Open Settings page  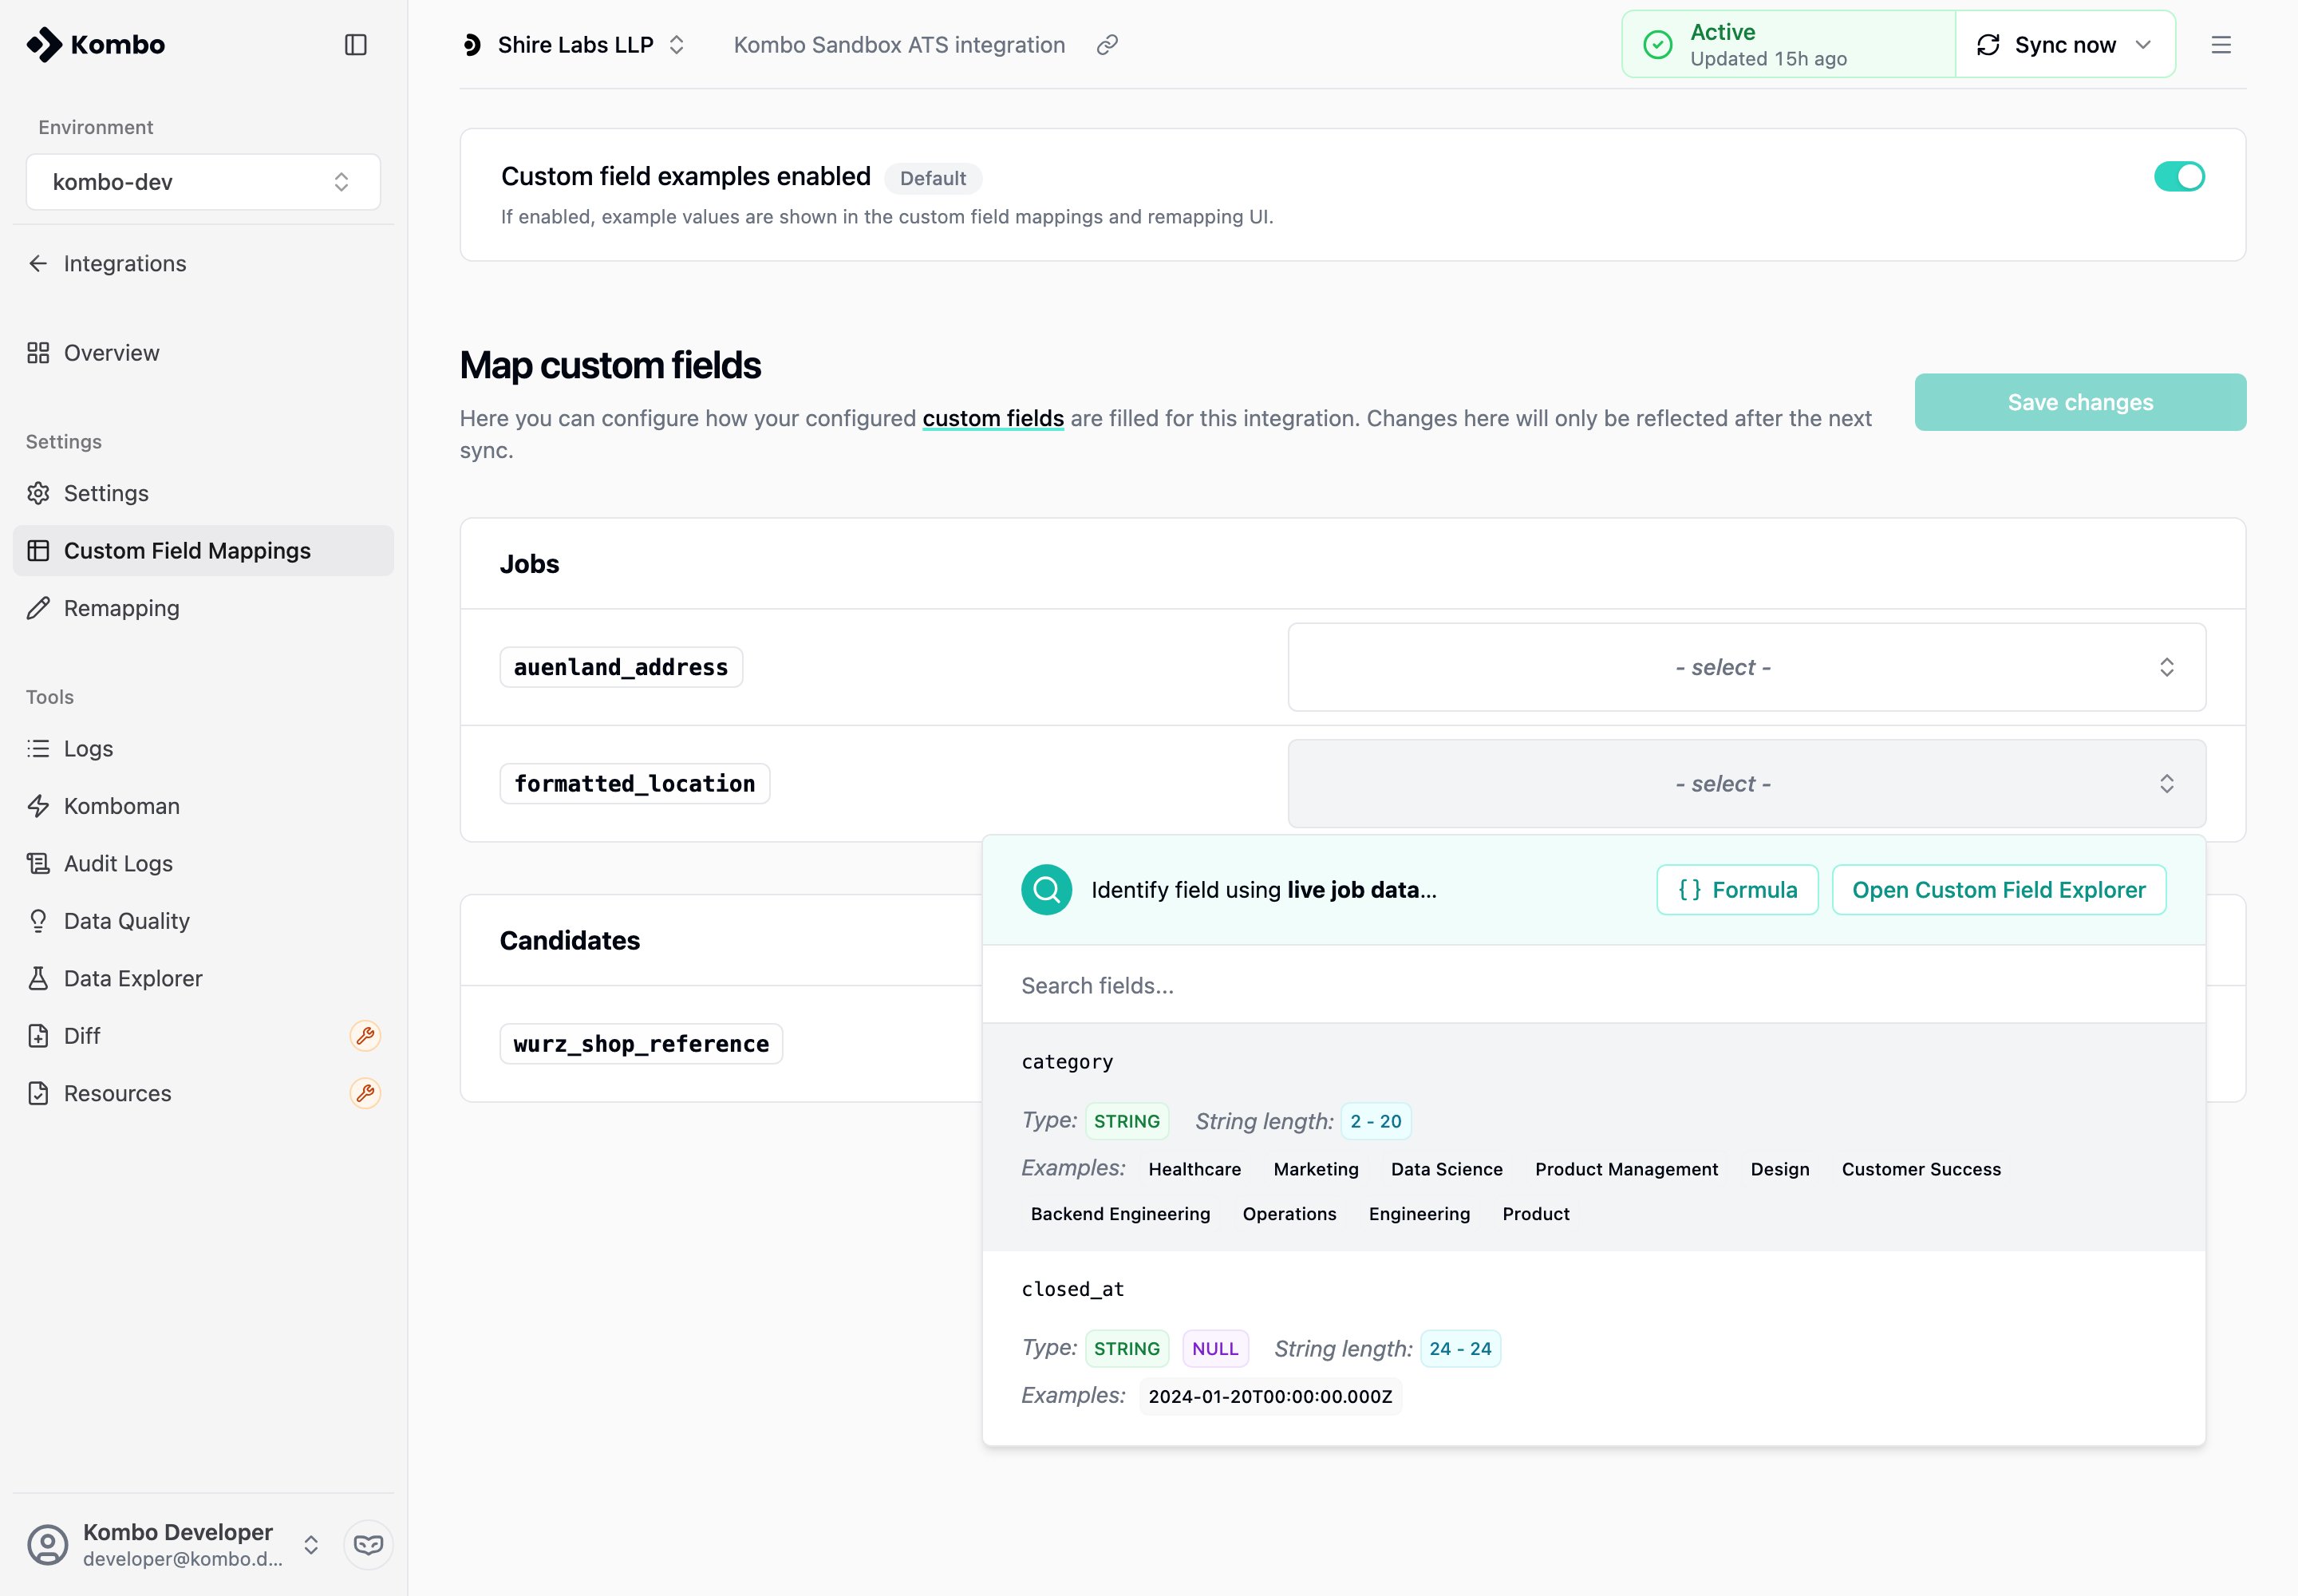(x=106, y=493)
